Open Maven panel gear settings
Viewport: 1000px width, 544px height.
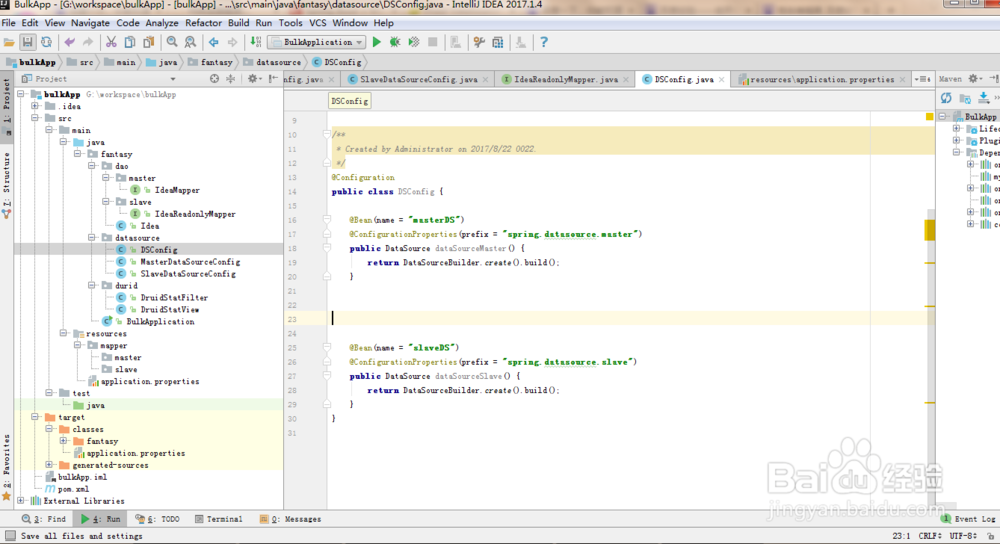(974, 78)
